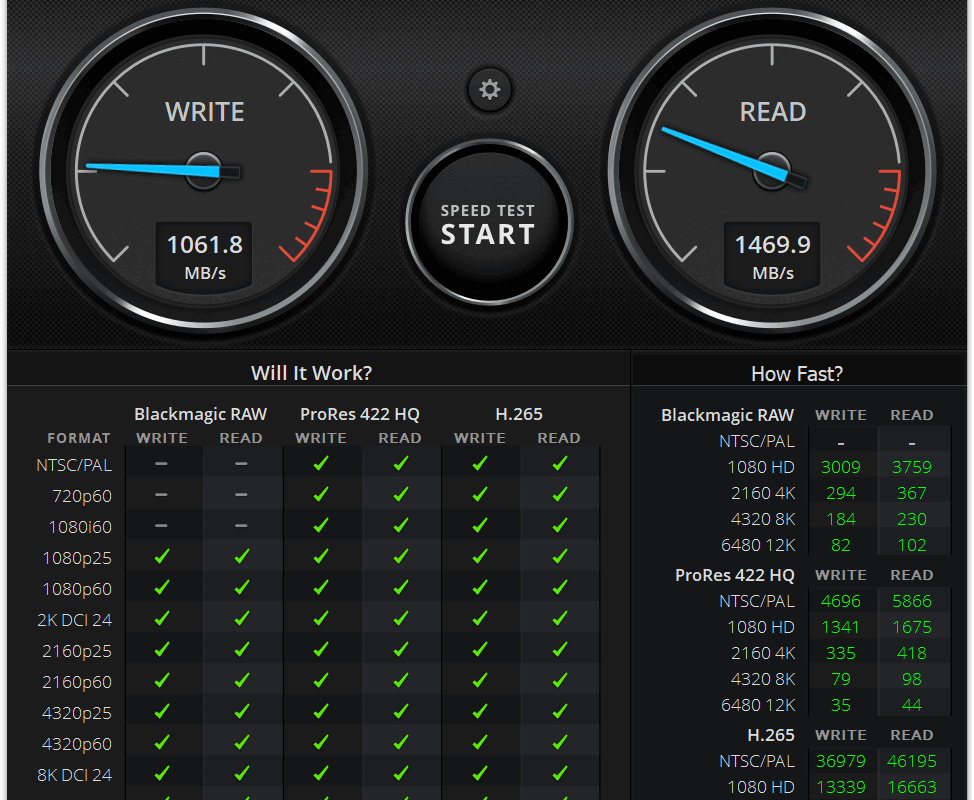Click the 4320p60 format row label
The height and width of the screenshot is (800, 974).
tap(77, 744)
